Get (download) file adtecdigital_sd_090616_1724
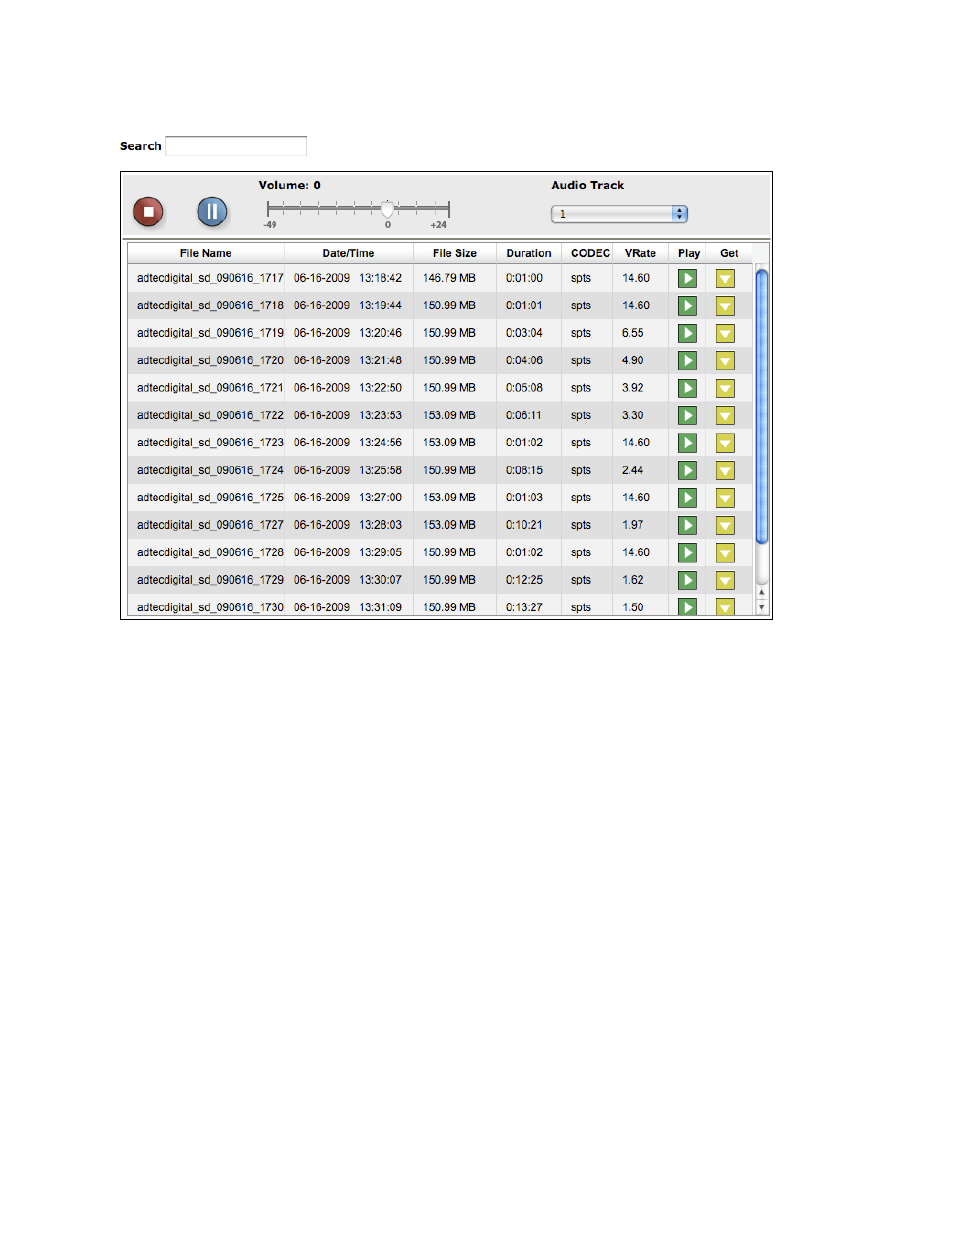The width and height of the screenshot is (954, 1235). pyautogui.click(x=726, y=471)
